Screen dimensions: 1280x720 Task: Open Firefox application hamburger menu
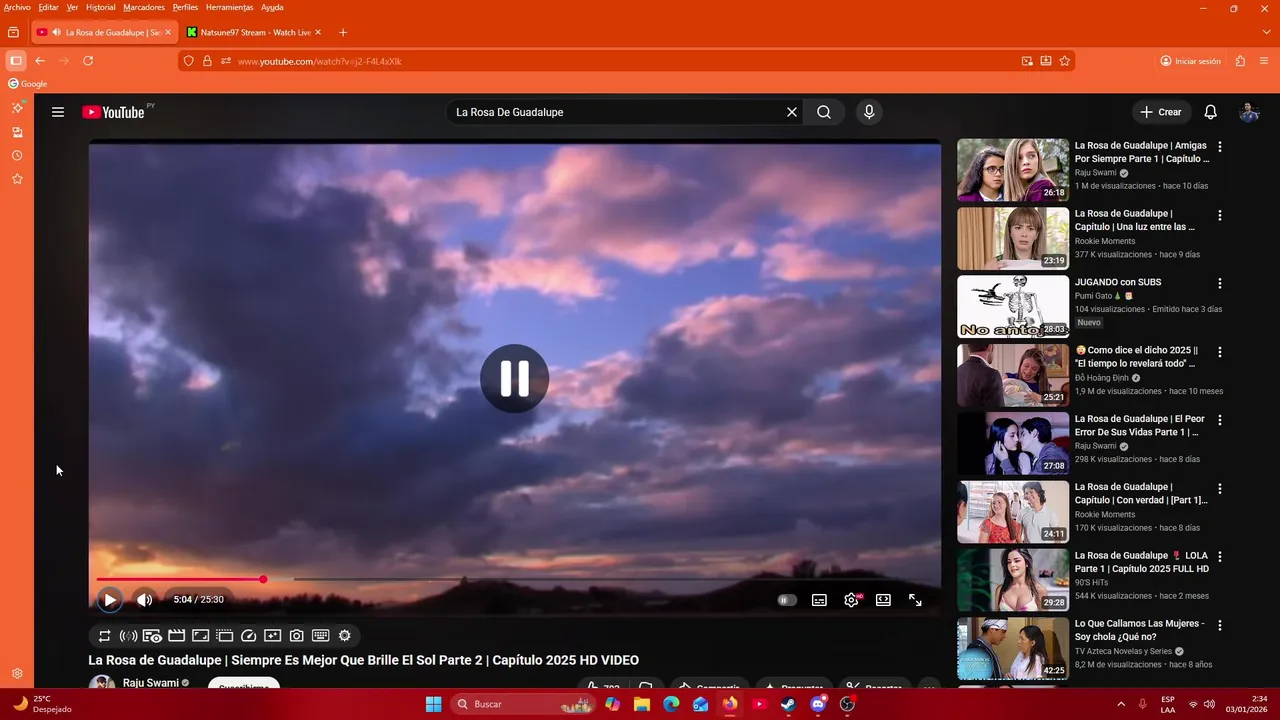coord(1264,61)
